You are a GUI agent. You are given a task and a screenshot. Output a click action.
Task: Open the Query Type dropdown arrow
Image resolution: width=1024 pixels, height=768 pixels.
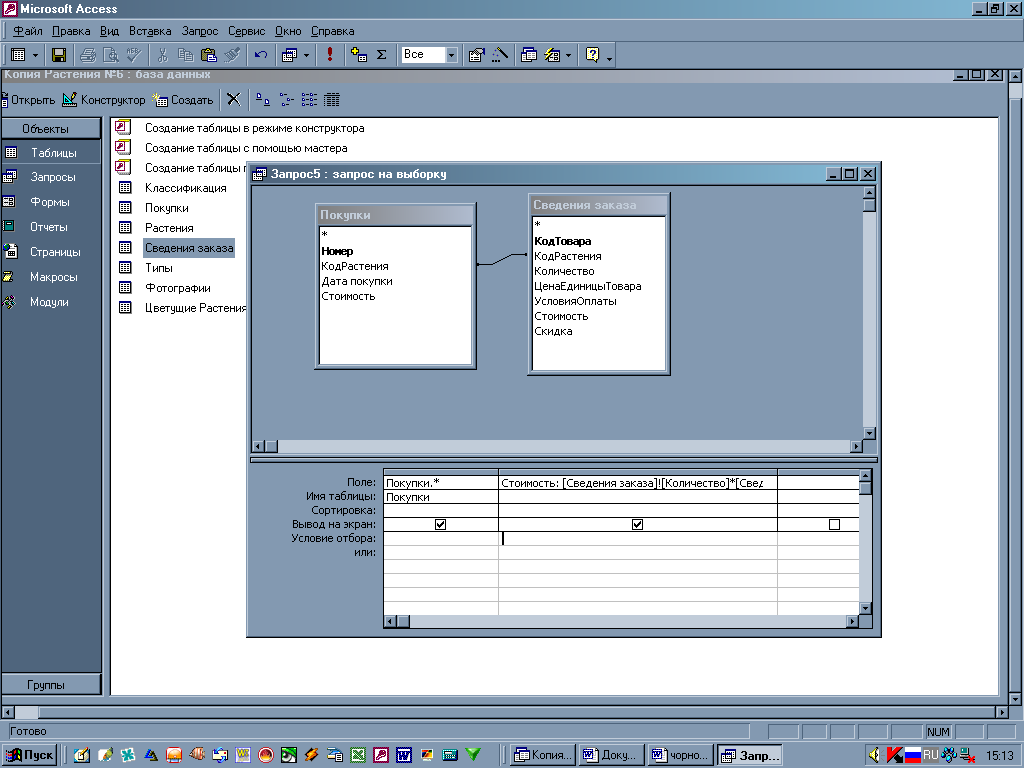point(306,55)
